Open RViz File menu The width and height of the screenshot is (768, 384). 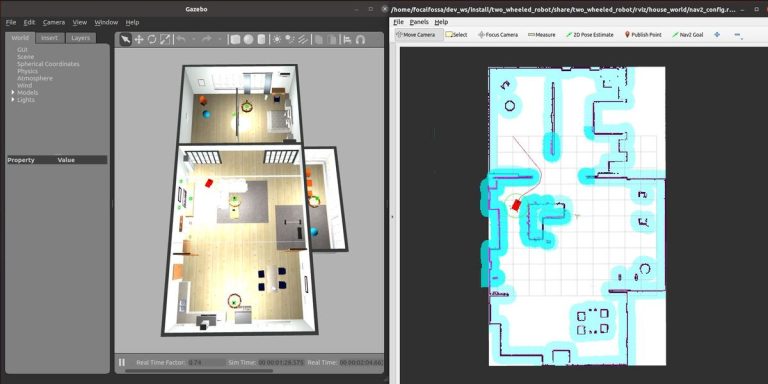399,22
